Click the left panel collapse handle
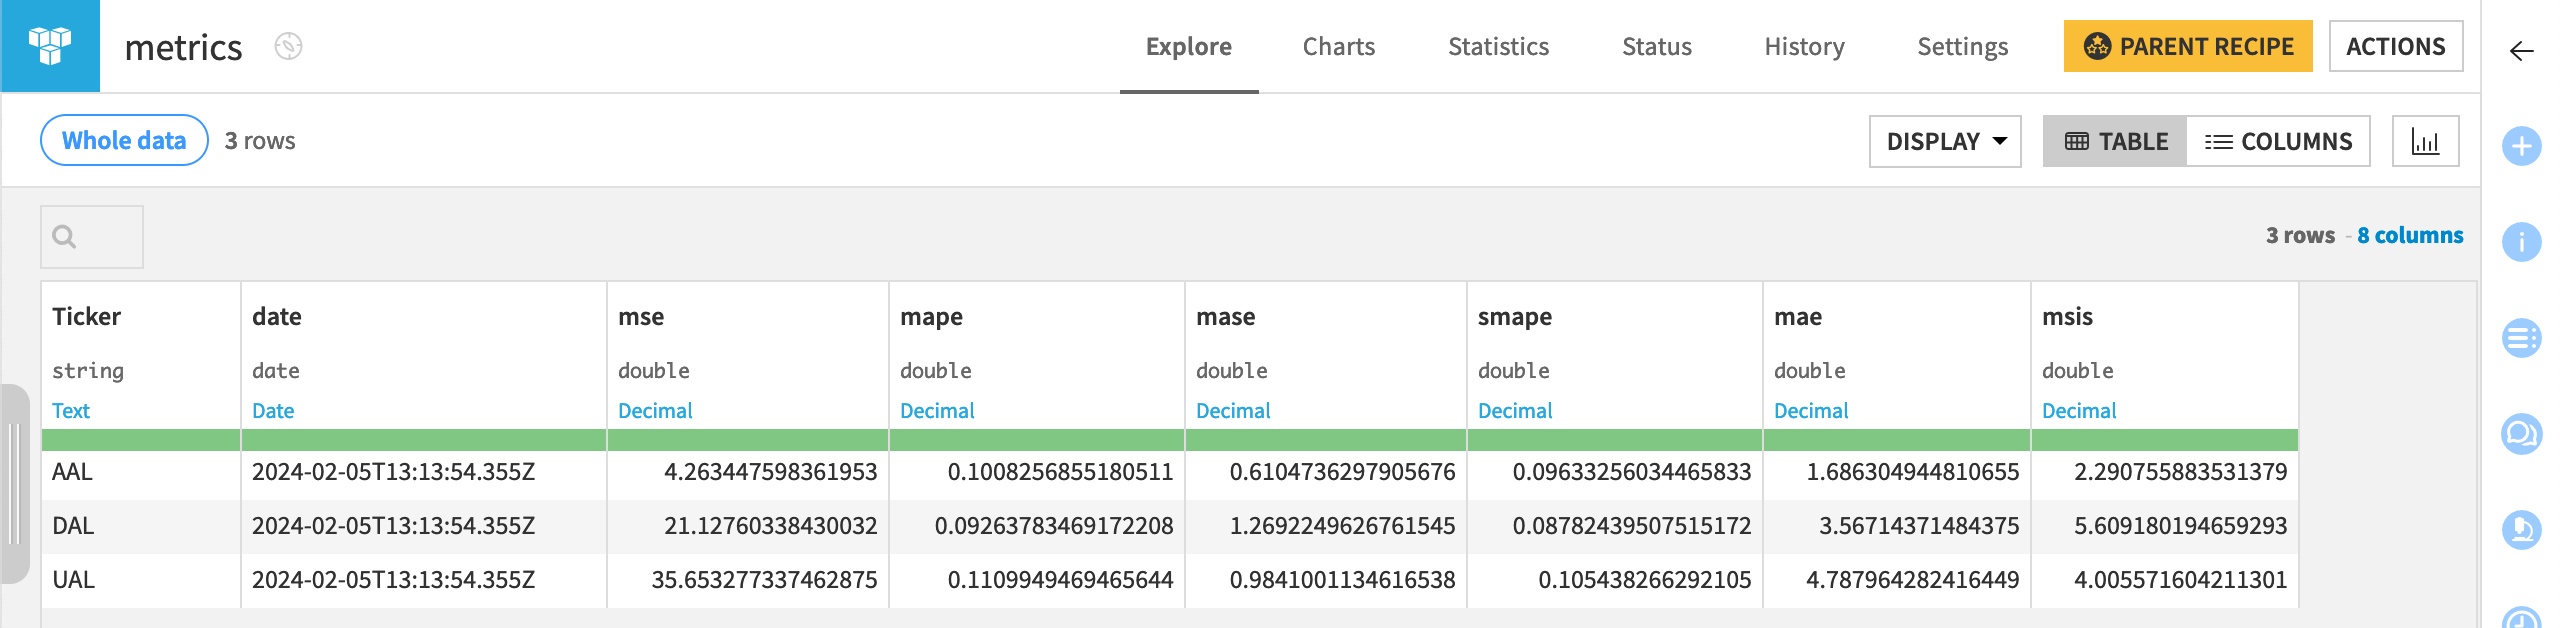This screenshot has height=628, width=2560. point(14,484)
